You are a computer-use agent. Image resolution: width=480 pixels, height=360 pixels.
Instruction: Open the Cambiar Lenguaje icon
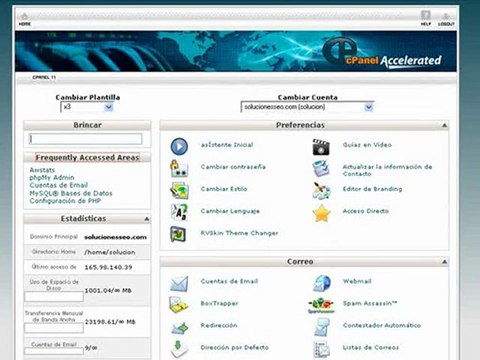[179, 212]
